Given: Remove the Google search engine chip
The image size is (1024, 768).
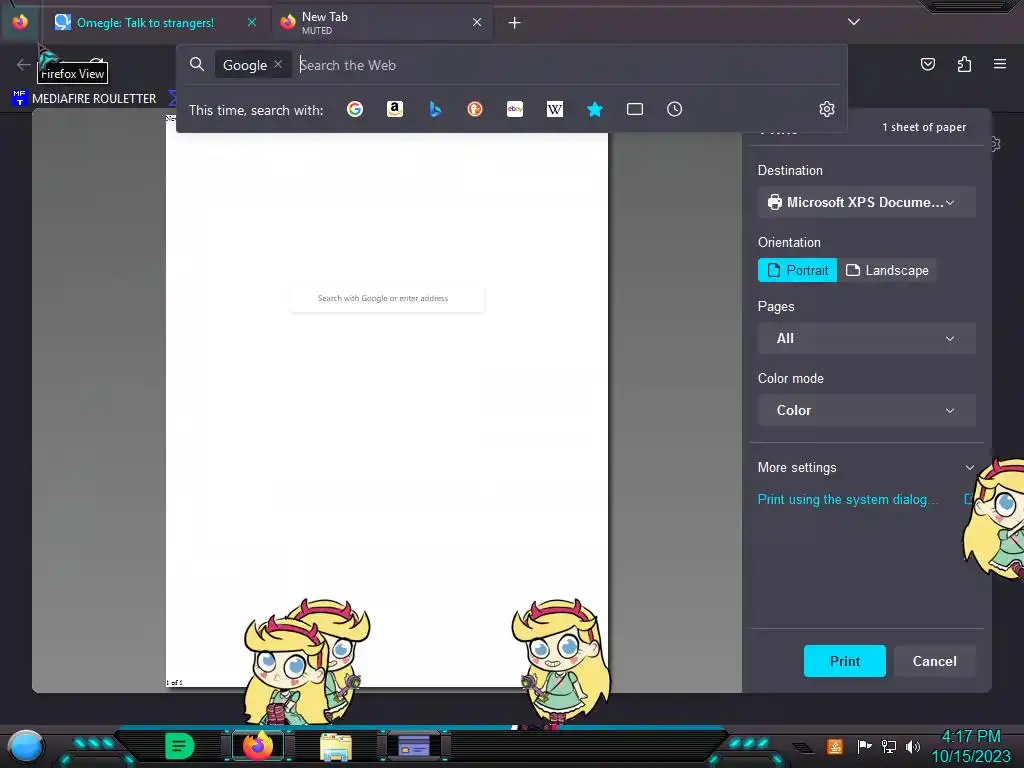Looking at the screenshot, I should coord(278,64).
